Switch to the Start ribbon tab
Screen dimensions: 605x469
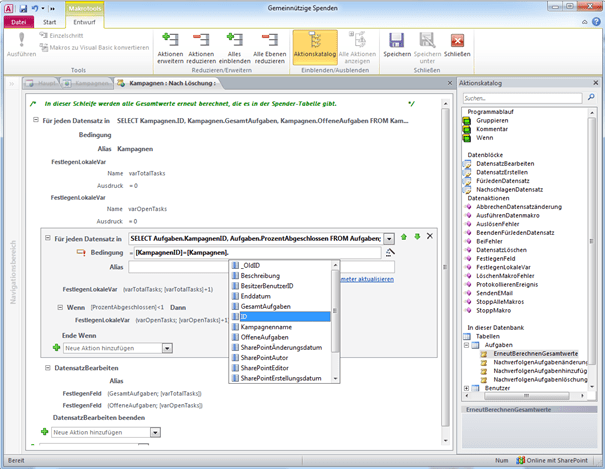pos(49,22)
